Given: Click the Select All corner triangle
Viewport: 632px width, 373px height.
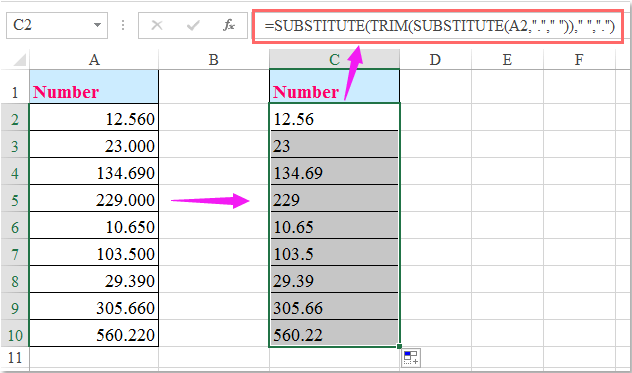Looking at the screenshot, I should (x=20, y=60).
